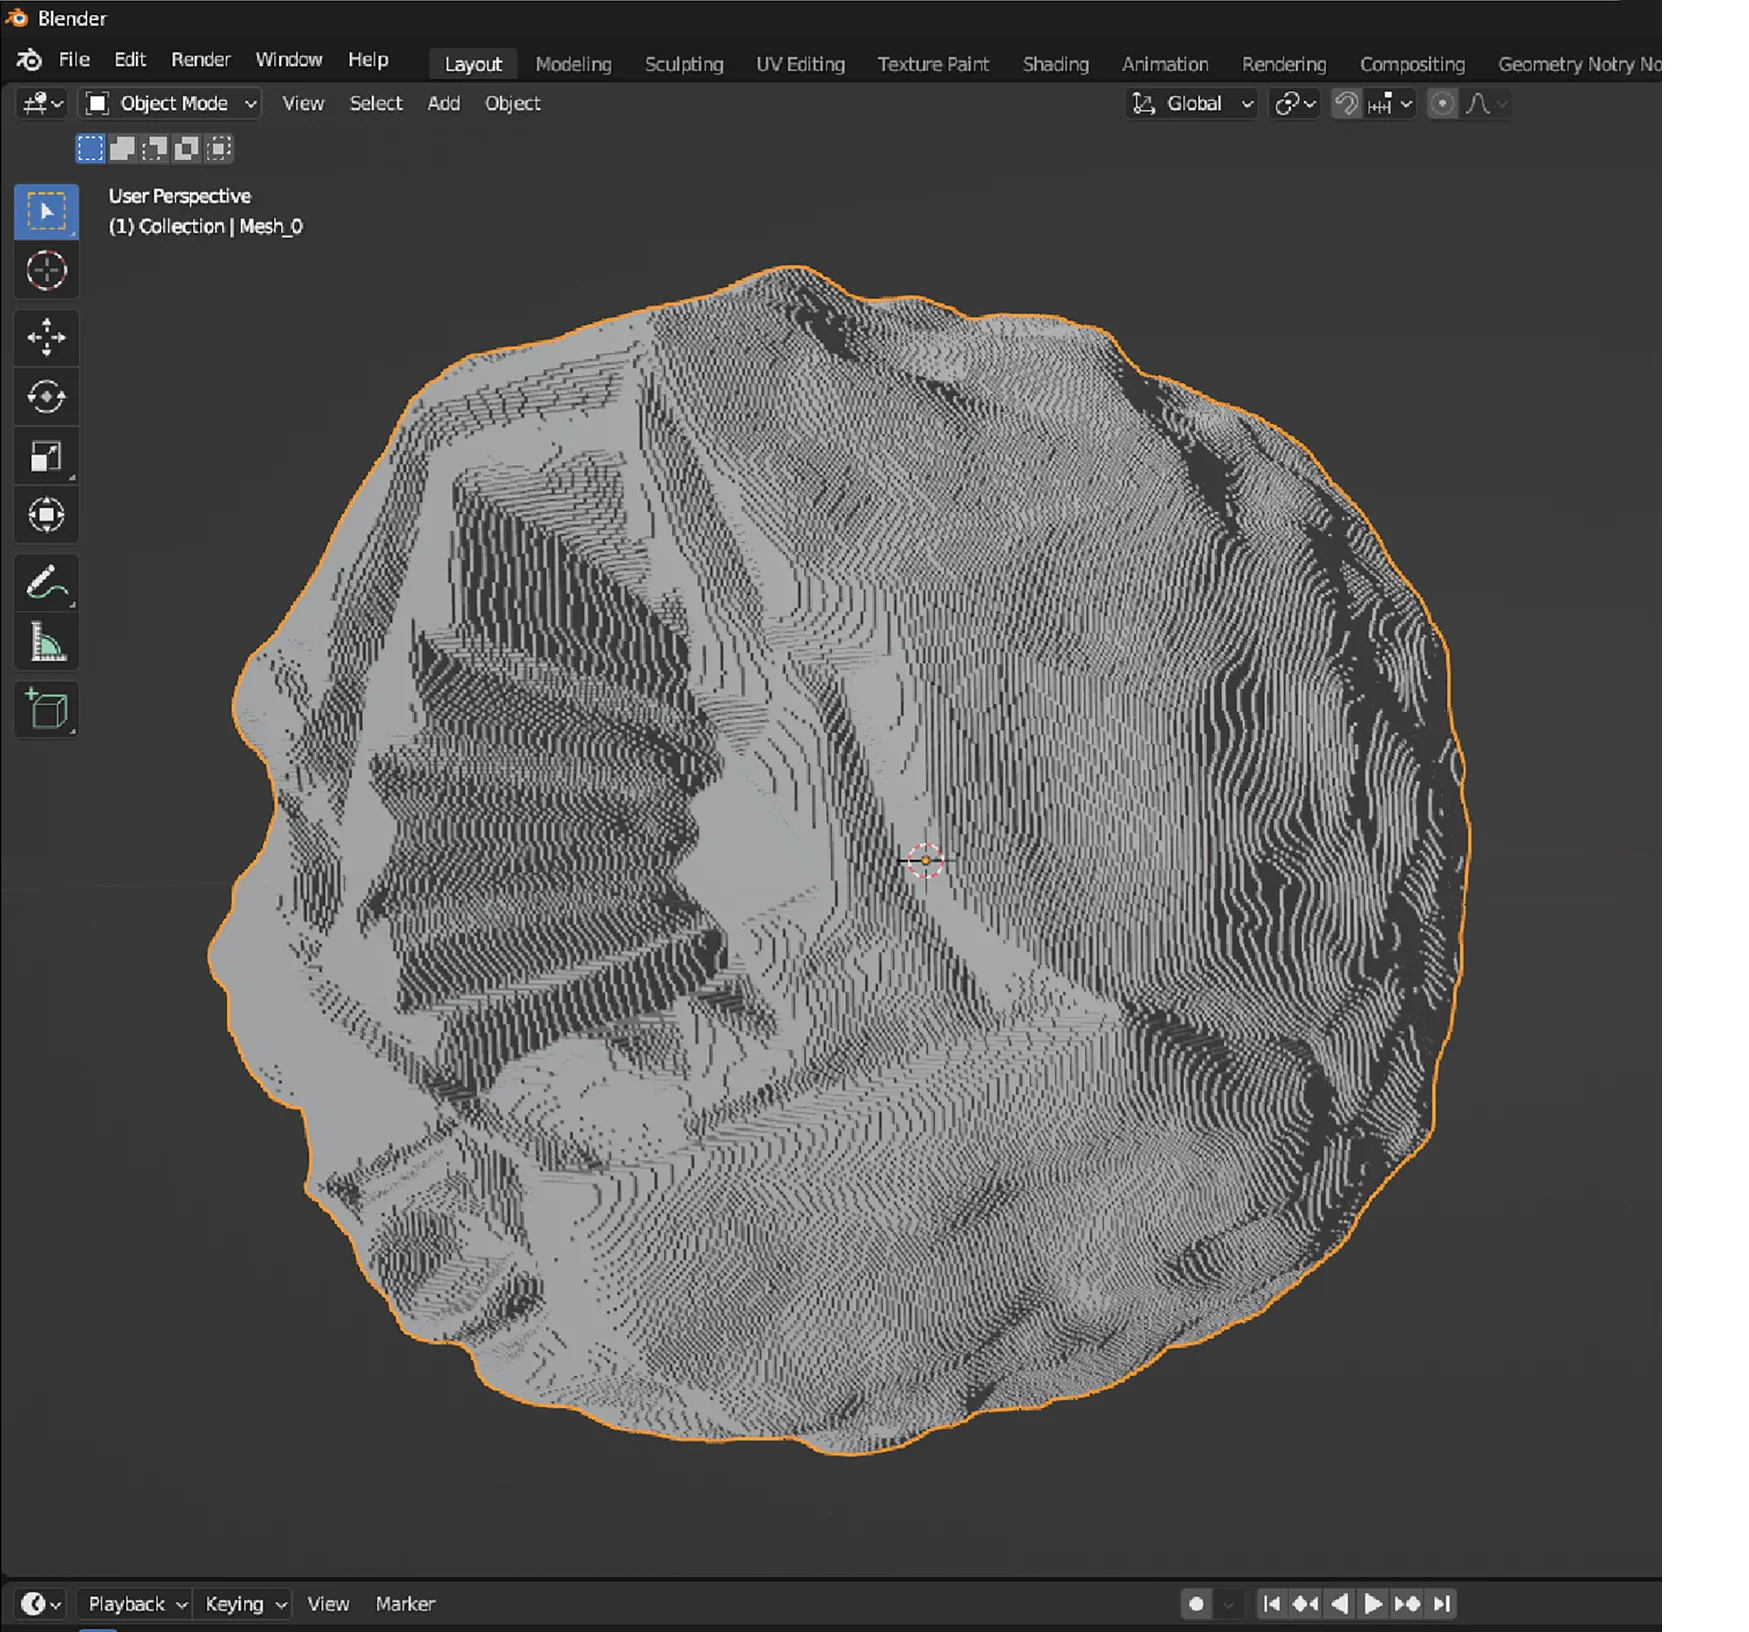
Task: Toggle proportional editing button
Action: (1441, 103)
